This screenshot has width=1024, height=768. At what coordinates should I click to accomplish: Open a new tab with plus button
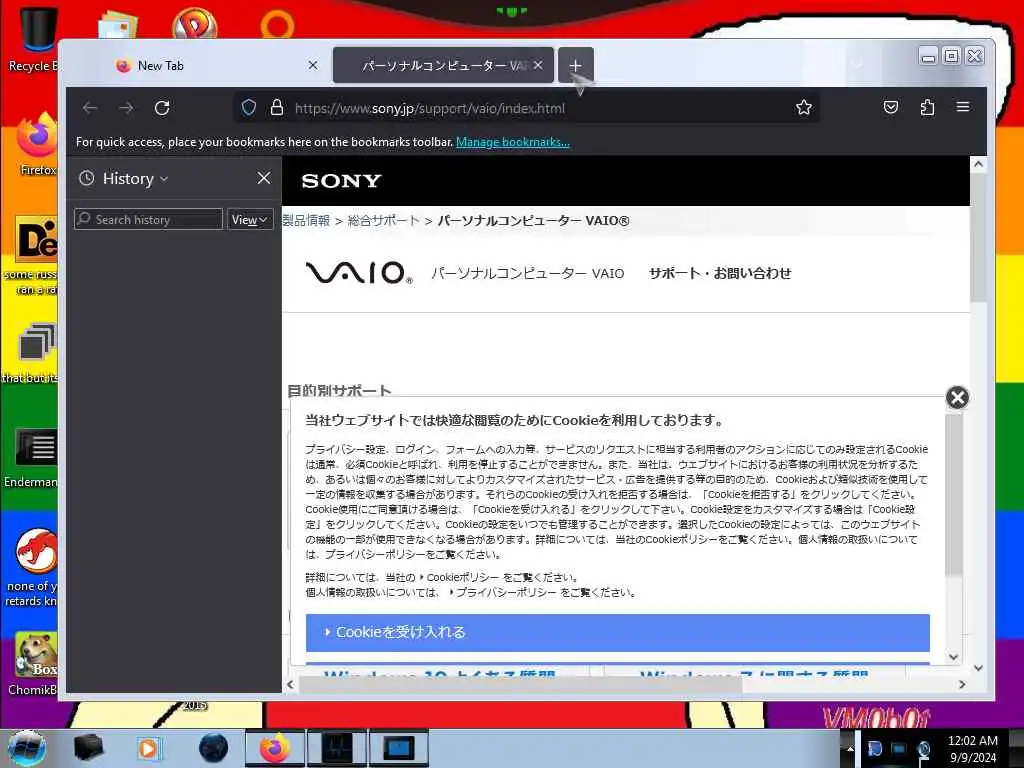point(575,65)
